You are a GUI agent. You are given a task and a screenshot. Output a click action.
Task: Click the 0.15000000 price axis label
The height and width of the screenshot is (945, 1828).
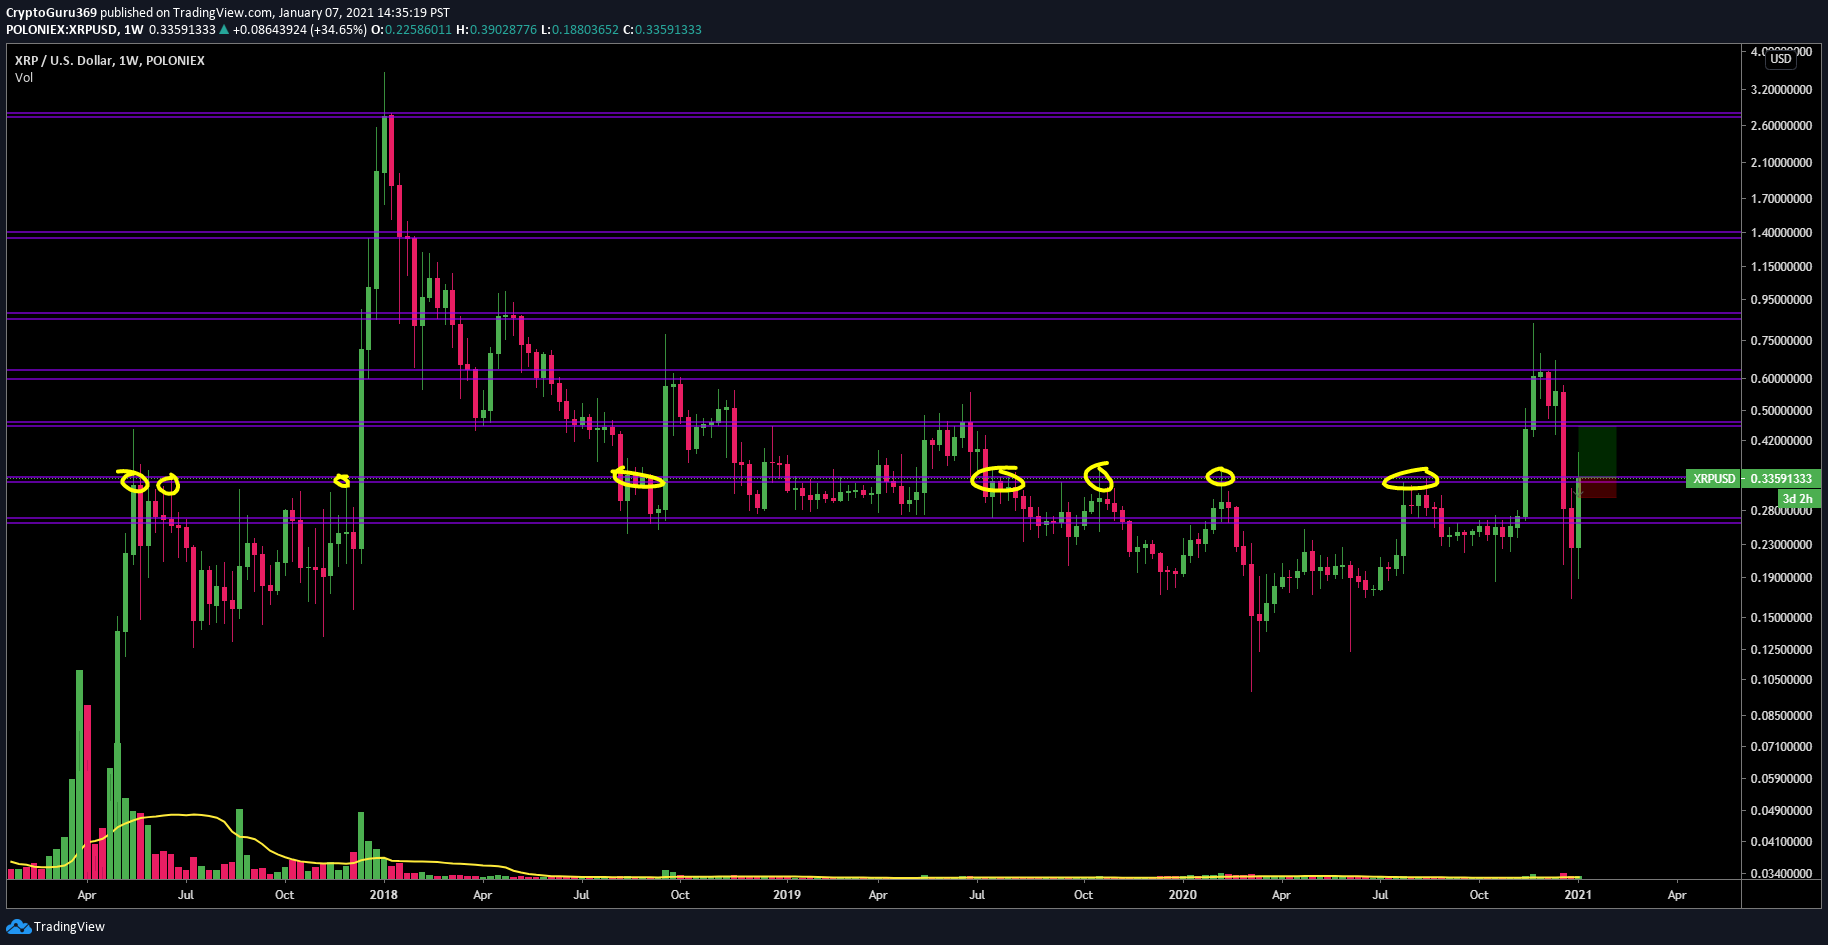coord(1781,618)
